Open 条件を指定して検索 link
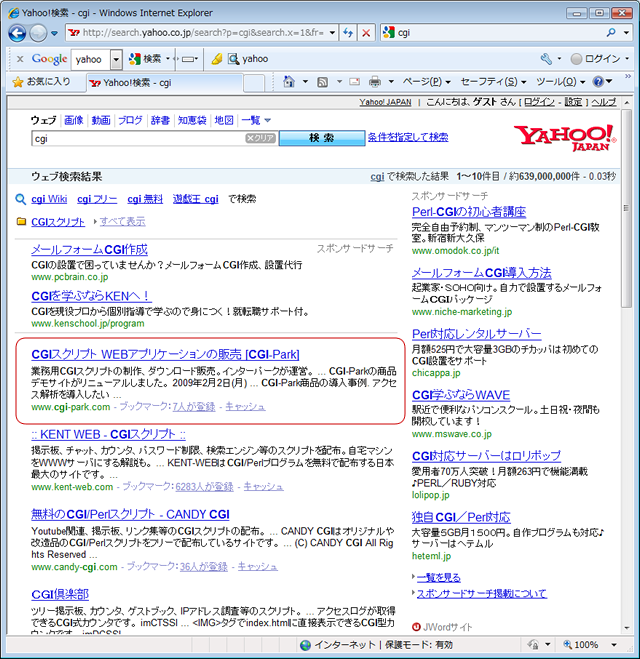640x659 pixels. 408,137
